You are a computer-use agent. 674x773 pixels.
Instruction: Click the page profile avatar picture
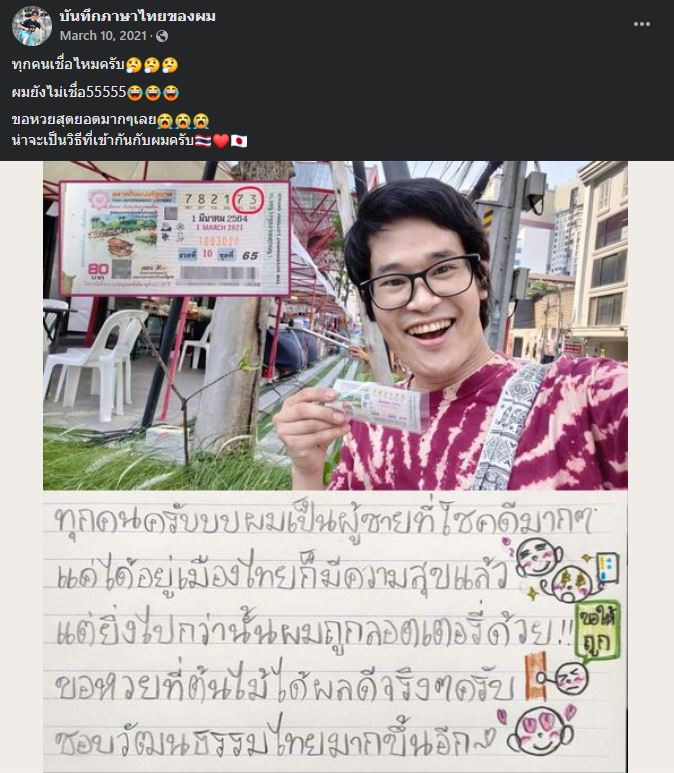32,27
